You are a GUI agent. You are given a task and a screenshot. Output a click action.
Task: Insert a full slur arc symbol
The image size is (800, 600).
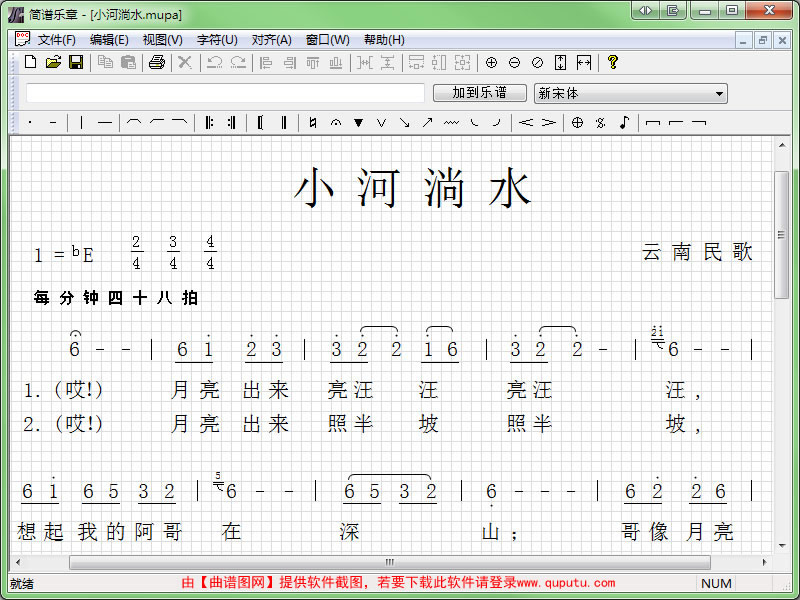[134, 122]
